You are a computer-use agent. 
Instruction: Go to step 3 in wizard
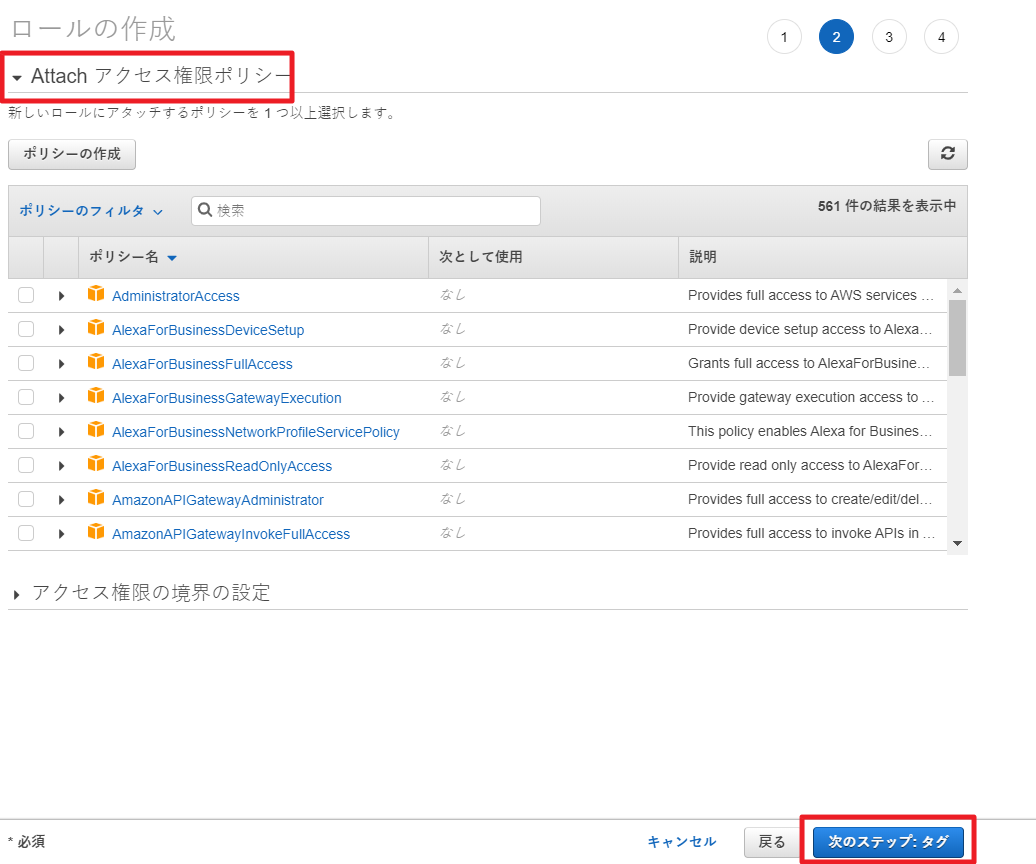tap(889, 38)
